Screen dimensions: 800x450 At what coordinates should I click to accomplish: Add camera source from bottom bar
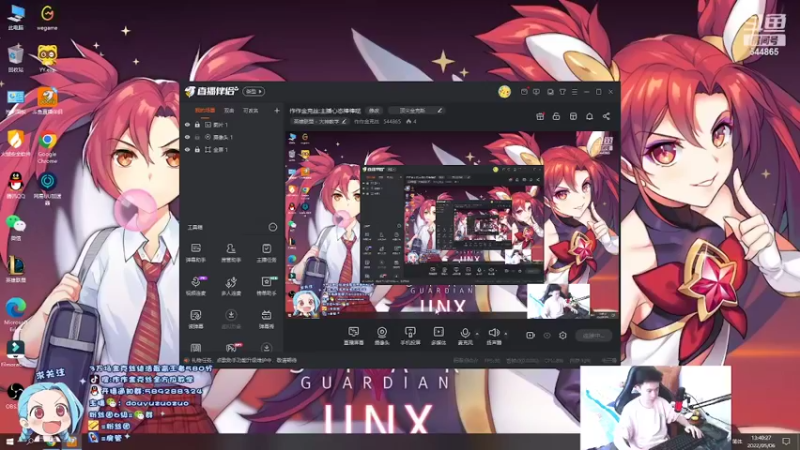pyautogui.click(x=382, y=336)
